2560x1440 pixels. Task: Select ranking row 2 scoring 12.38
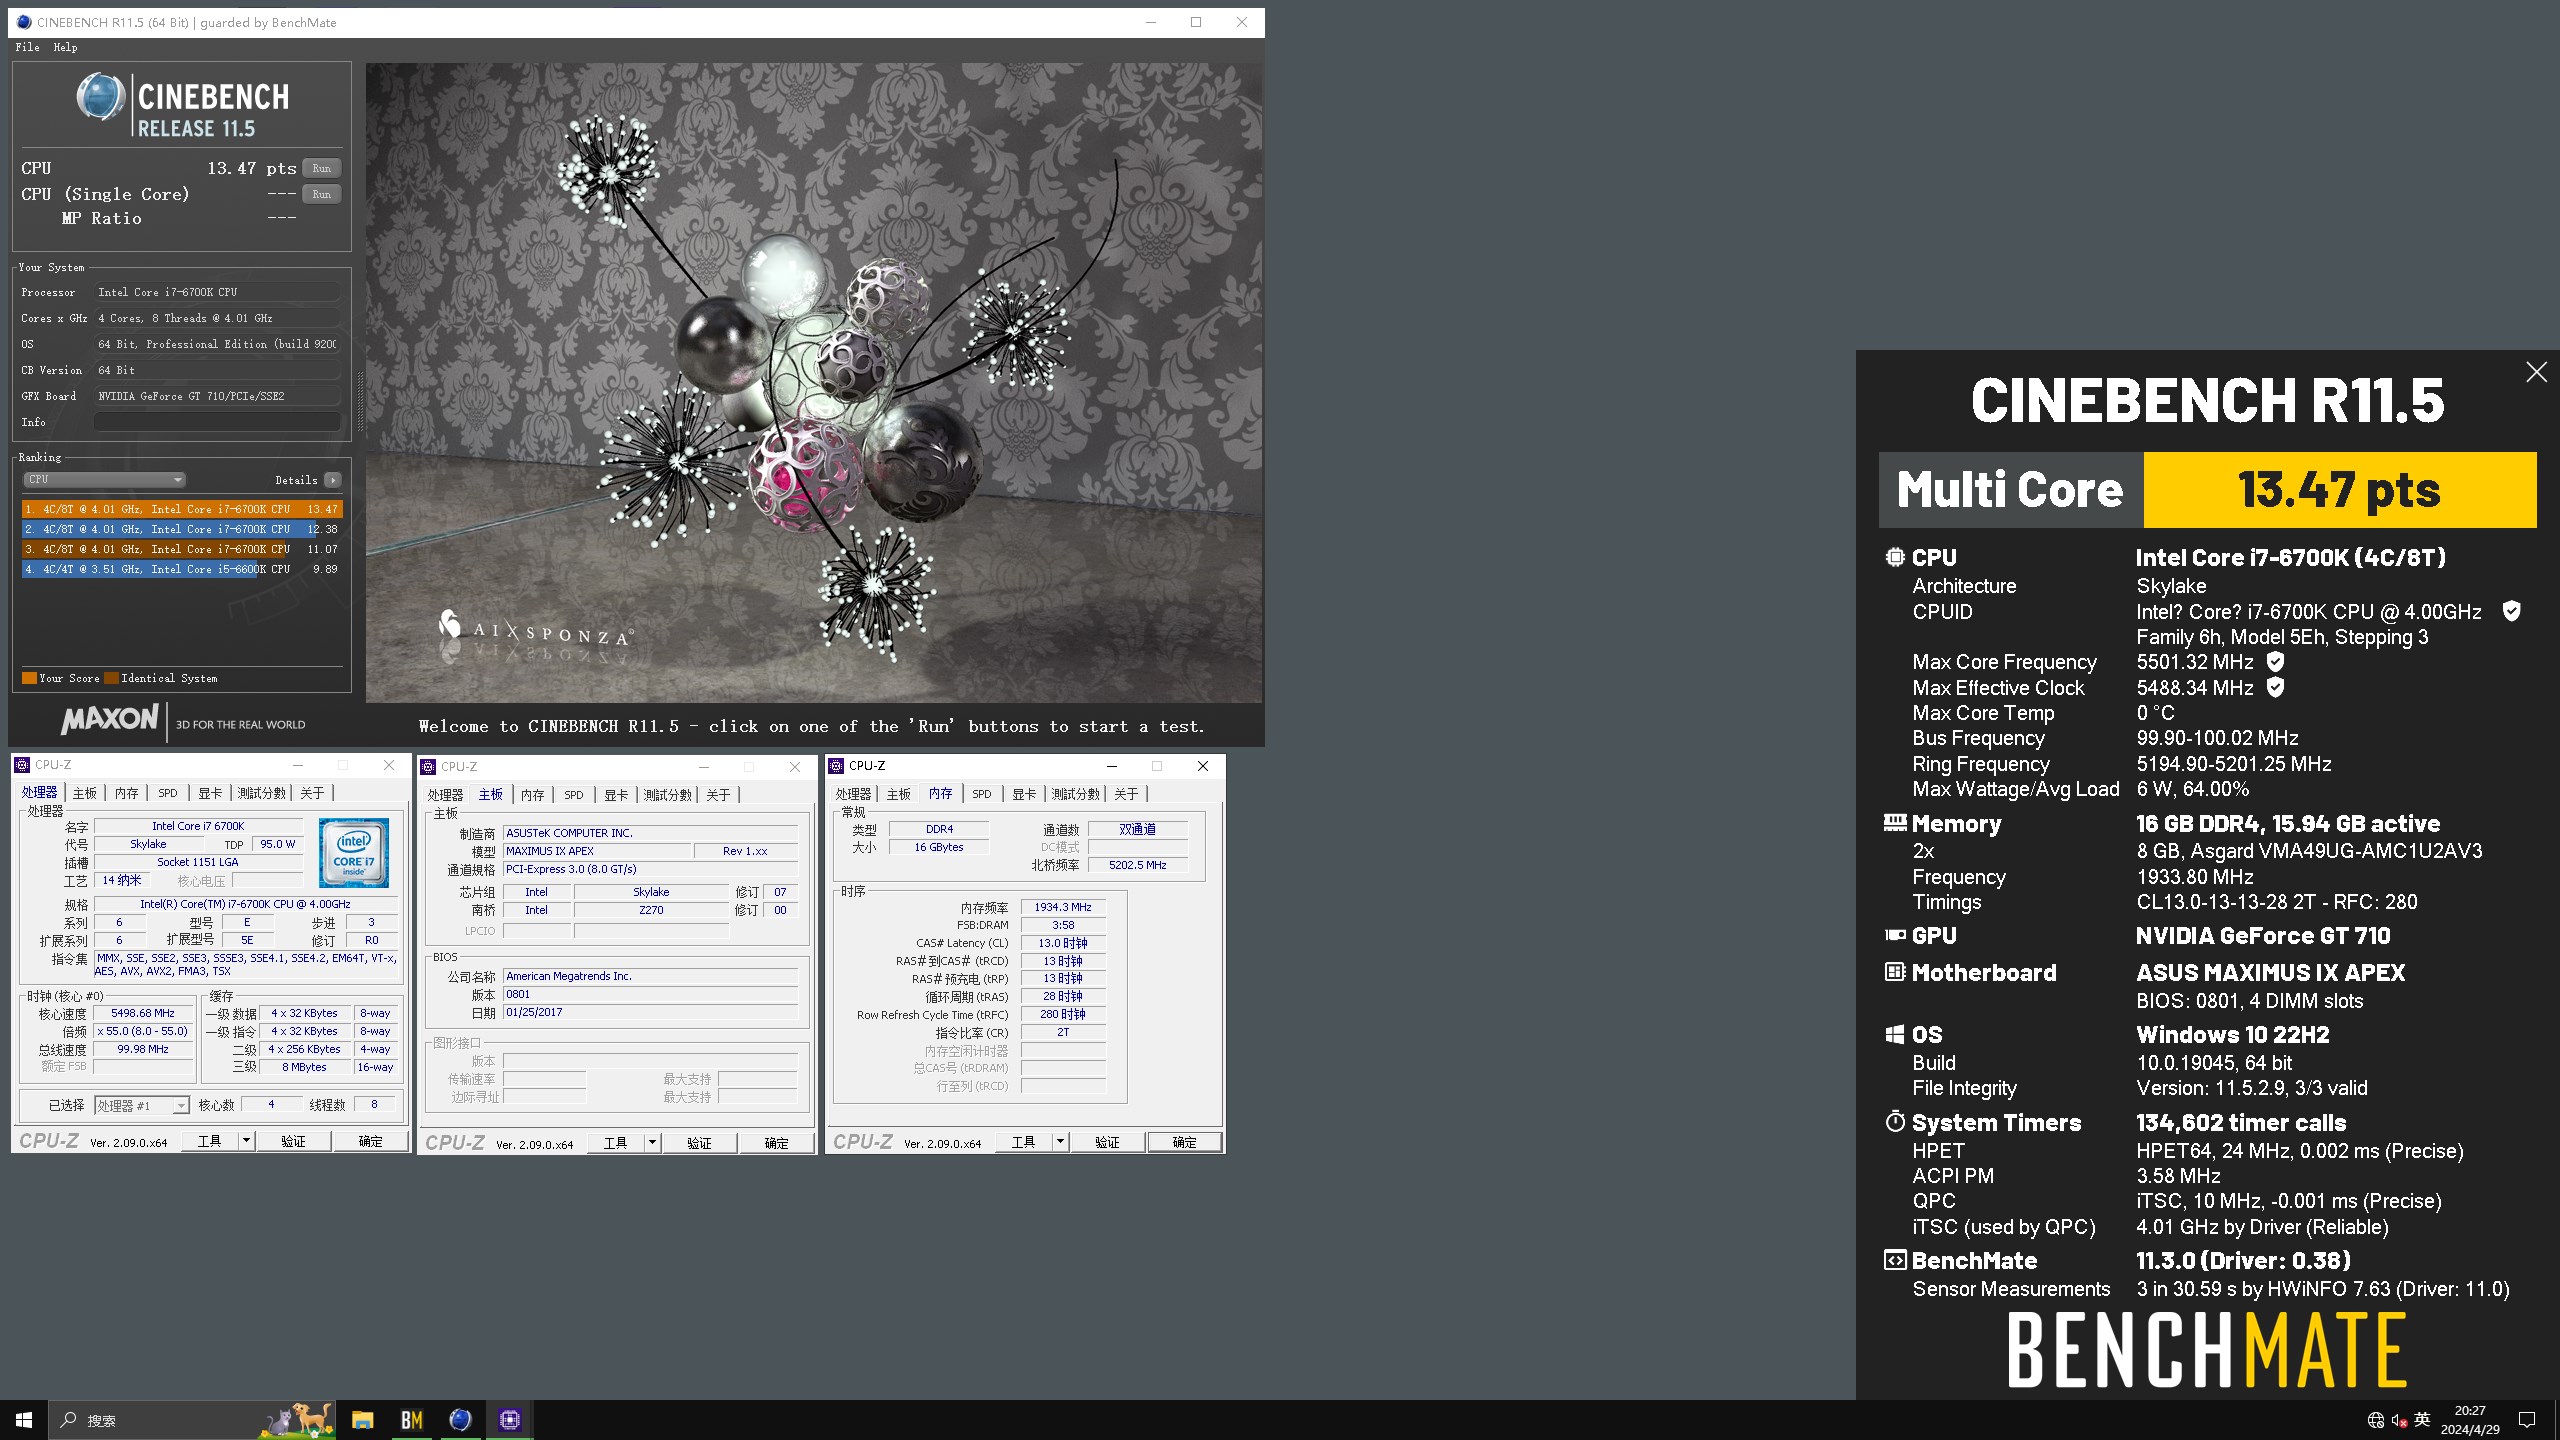click(181, 529)
